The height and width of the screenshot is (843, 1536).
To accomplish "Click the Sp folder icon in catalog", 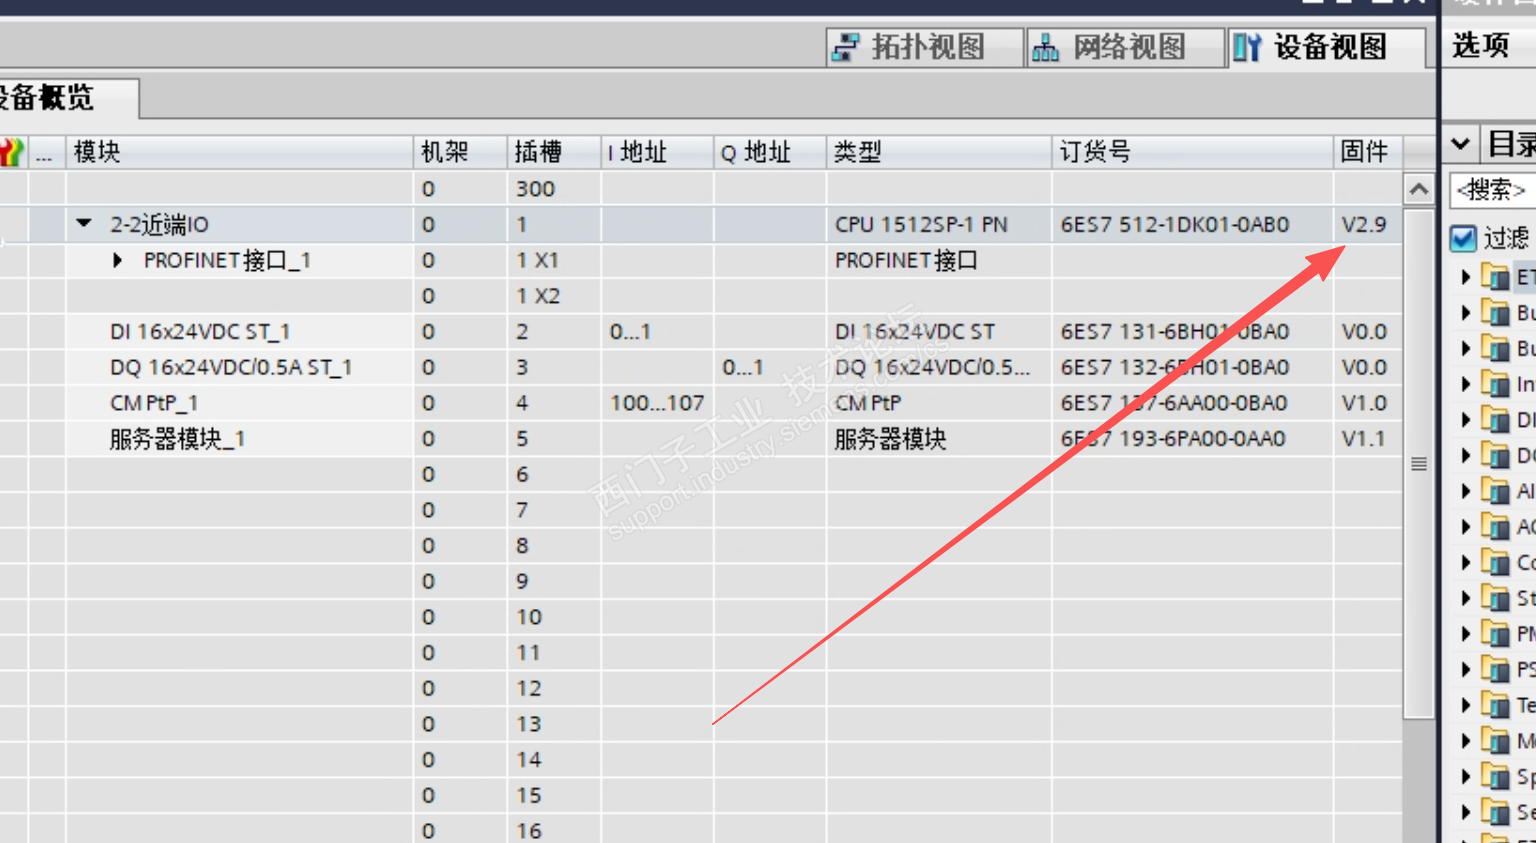I will pyautogui.click(x=1496, y=777).
